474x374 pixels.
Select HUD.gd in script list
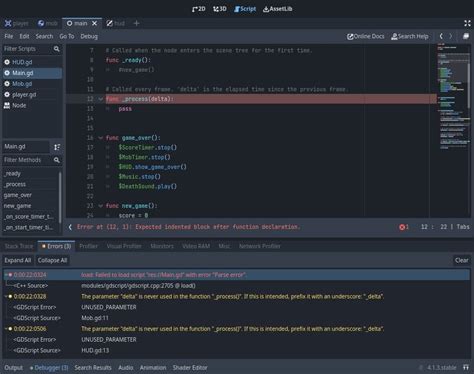pos(32,62)
